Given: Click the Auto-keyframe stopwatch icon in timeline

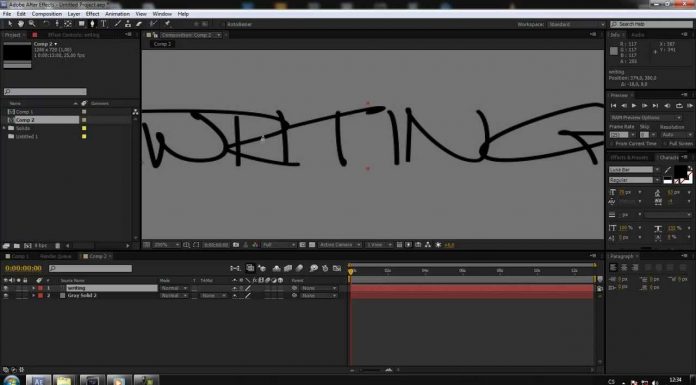Looking at the screenshot, I should pos(325,268).
